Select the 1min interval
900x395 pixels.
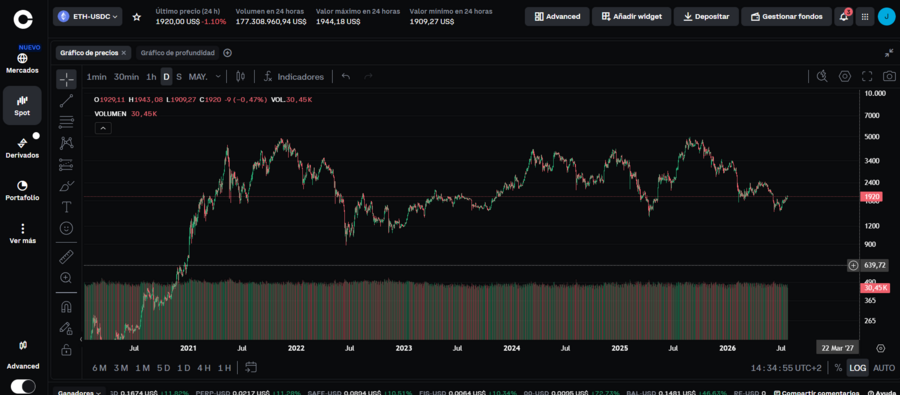click(96, 76)
